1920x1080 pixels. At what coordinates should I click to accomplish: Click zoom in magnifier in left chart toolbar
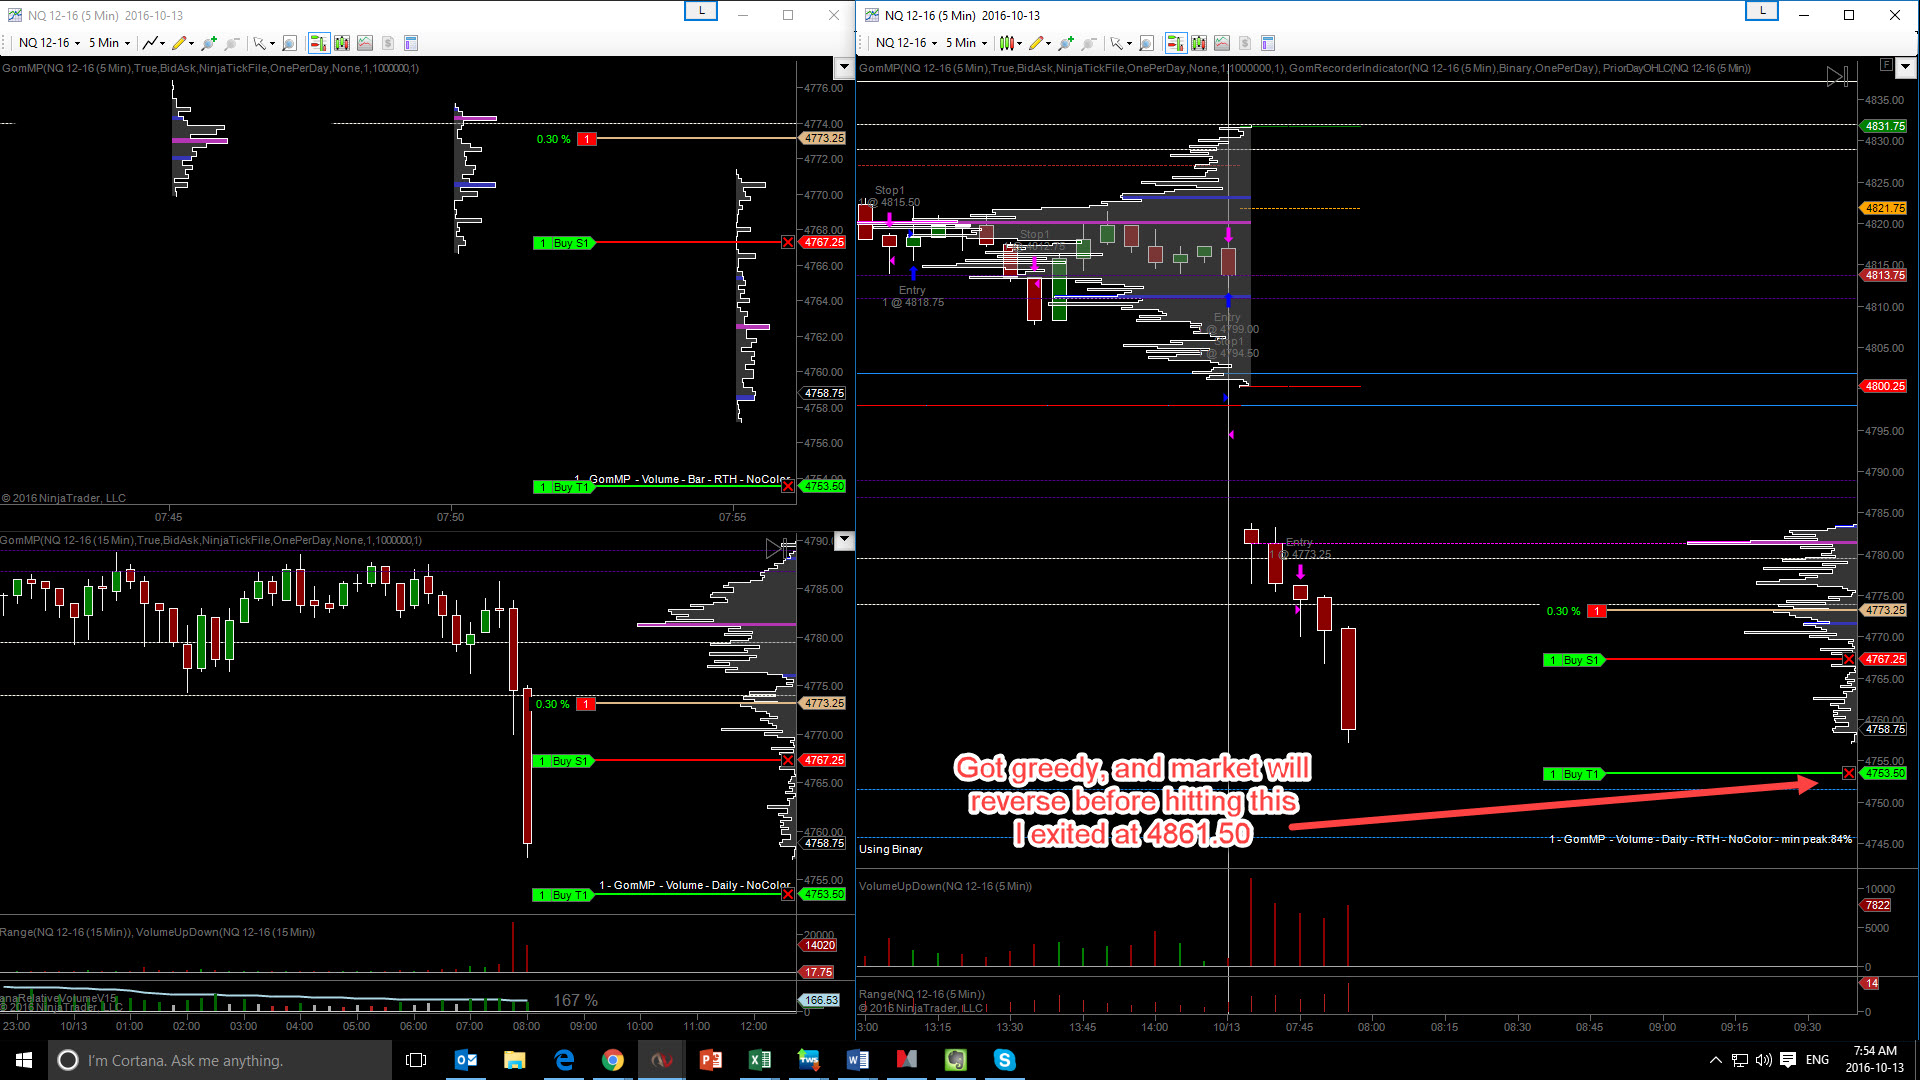(208, 43)
